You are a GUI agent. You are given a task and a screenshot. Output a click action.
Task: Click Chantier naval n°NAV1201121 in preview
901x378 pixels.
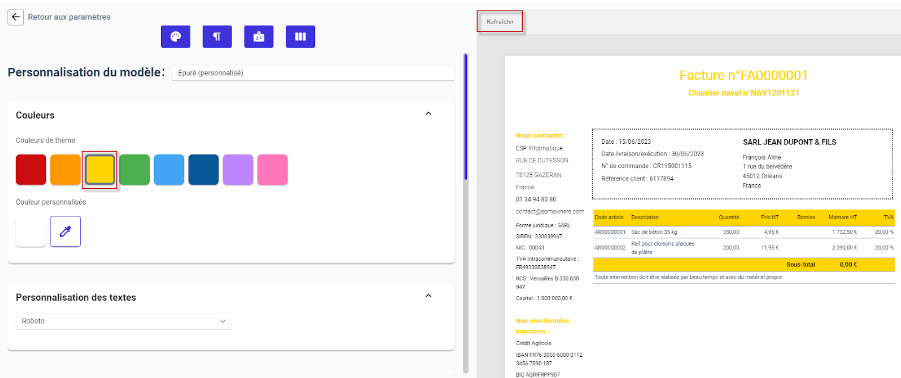(x=744, y=92)
